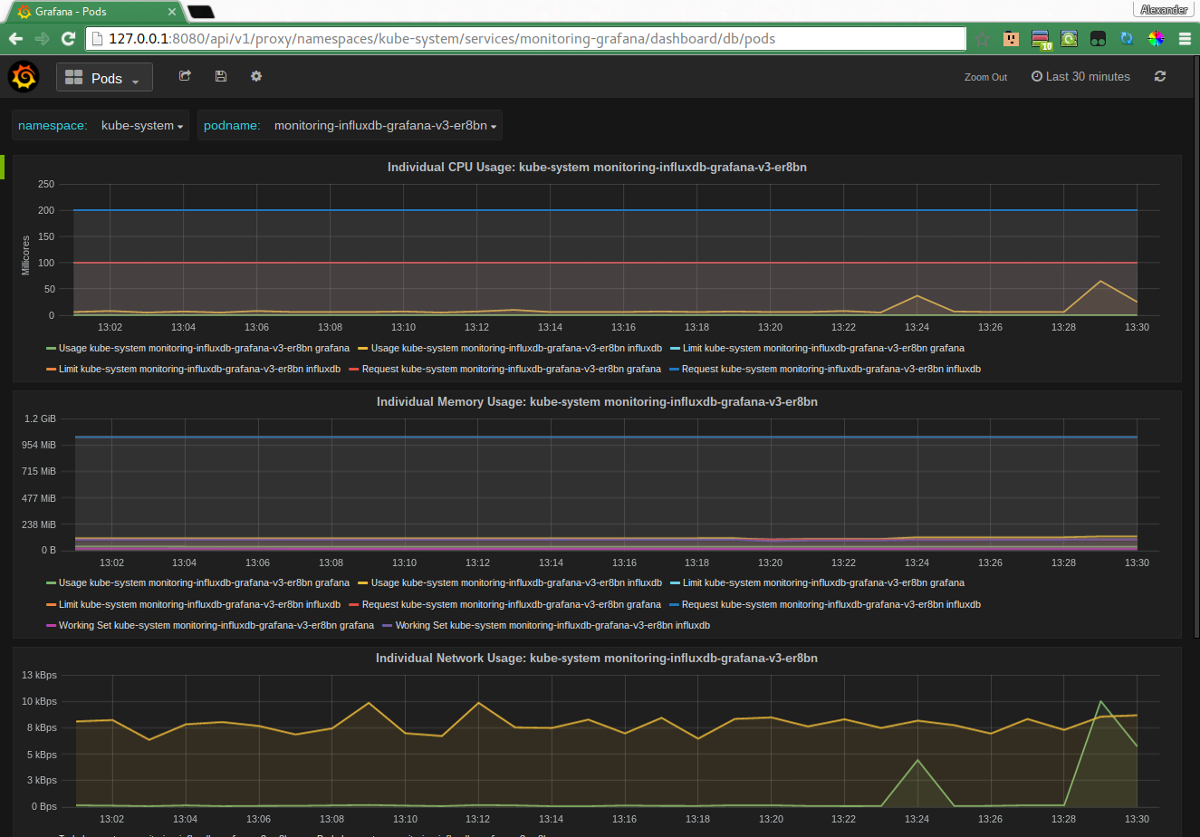
Task: Refresh the dashboard with the refresh icon
Action: (1159, 76)
